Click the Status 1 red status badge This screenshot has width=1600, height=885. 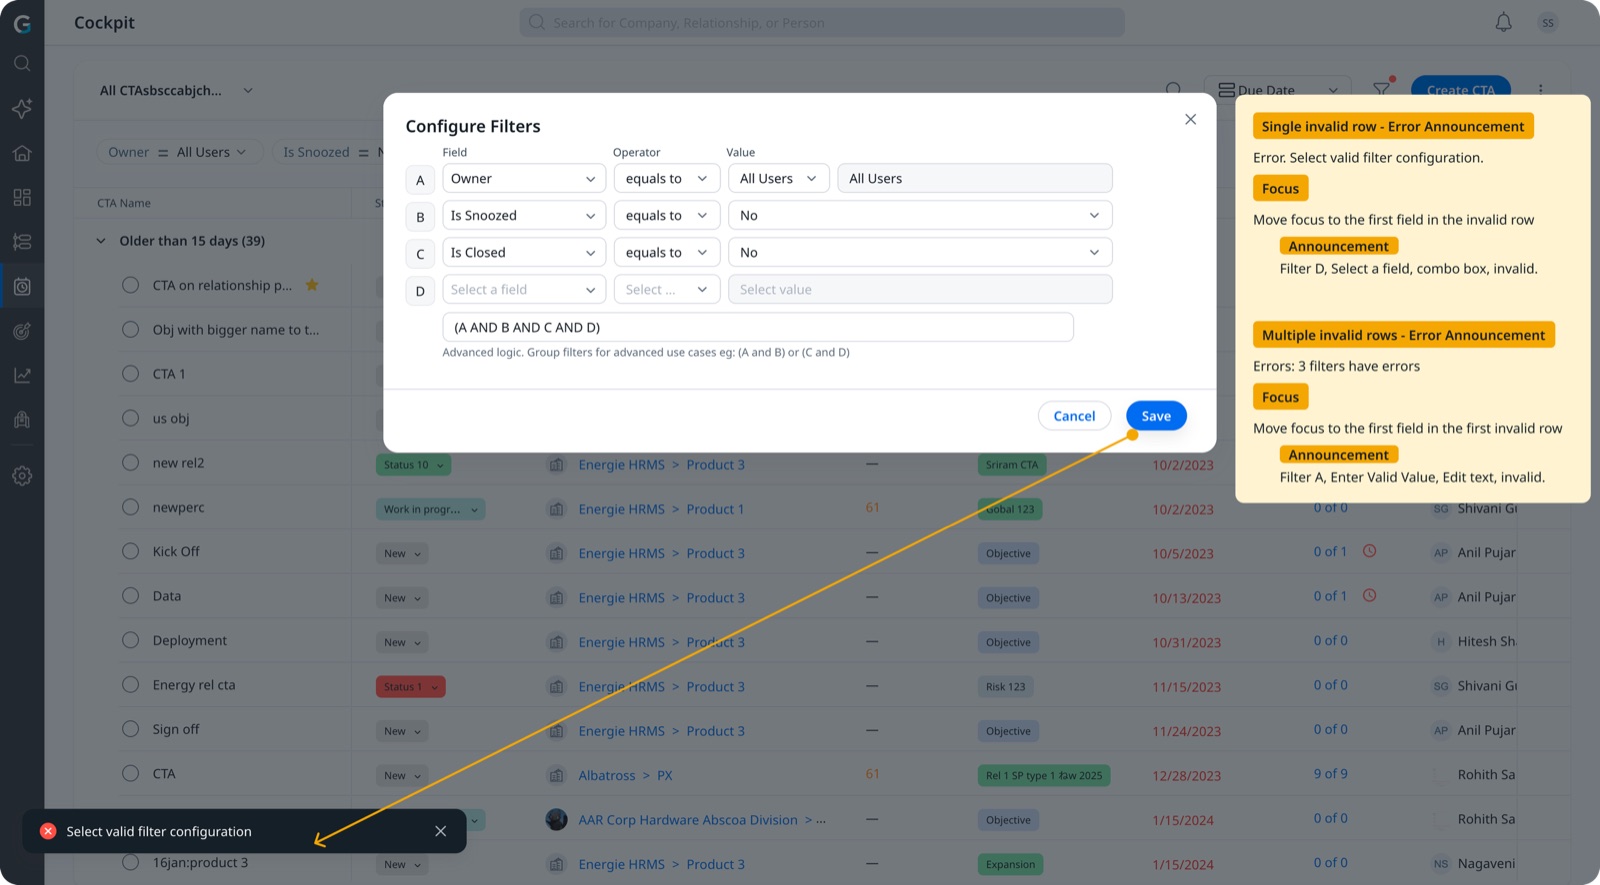(410, 687)
